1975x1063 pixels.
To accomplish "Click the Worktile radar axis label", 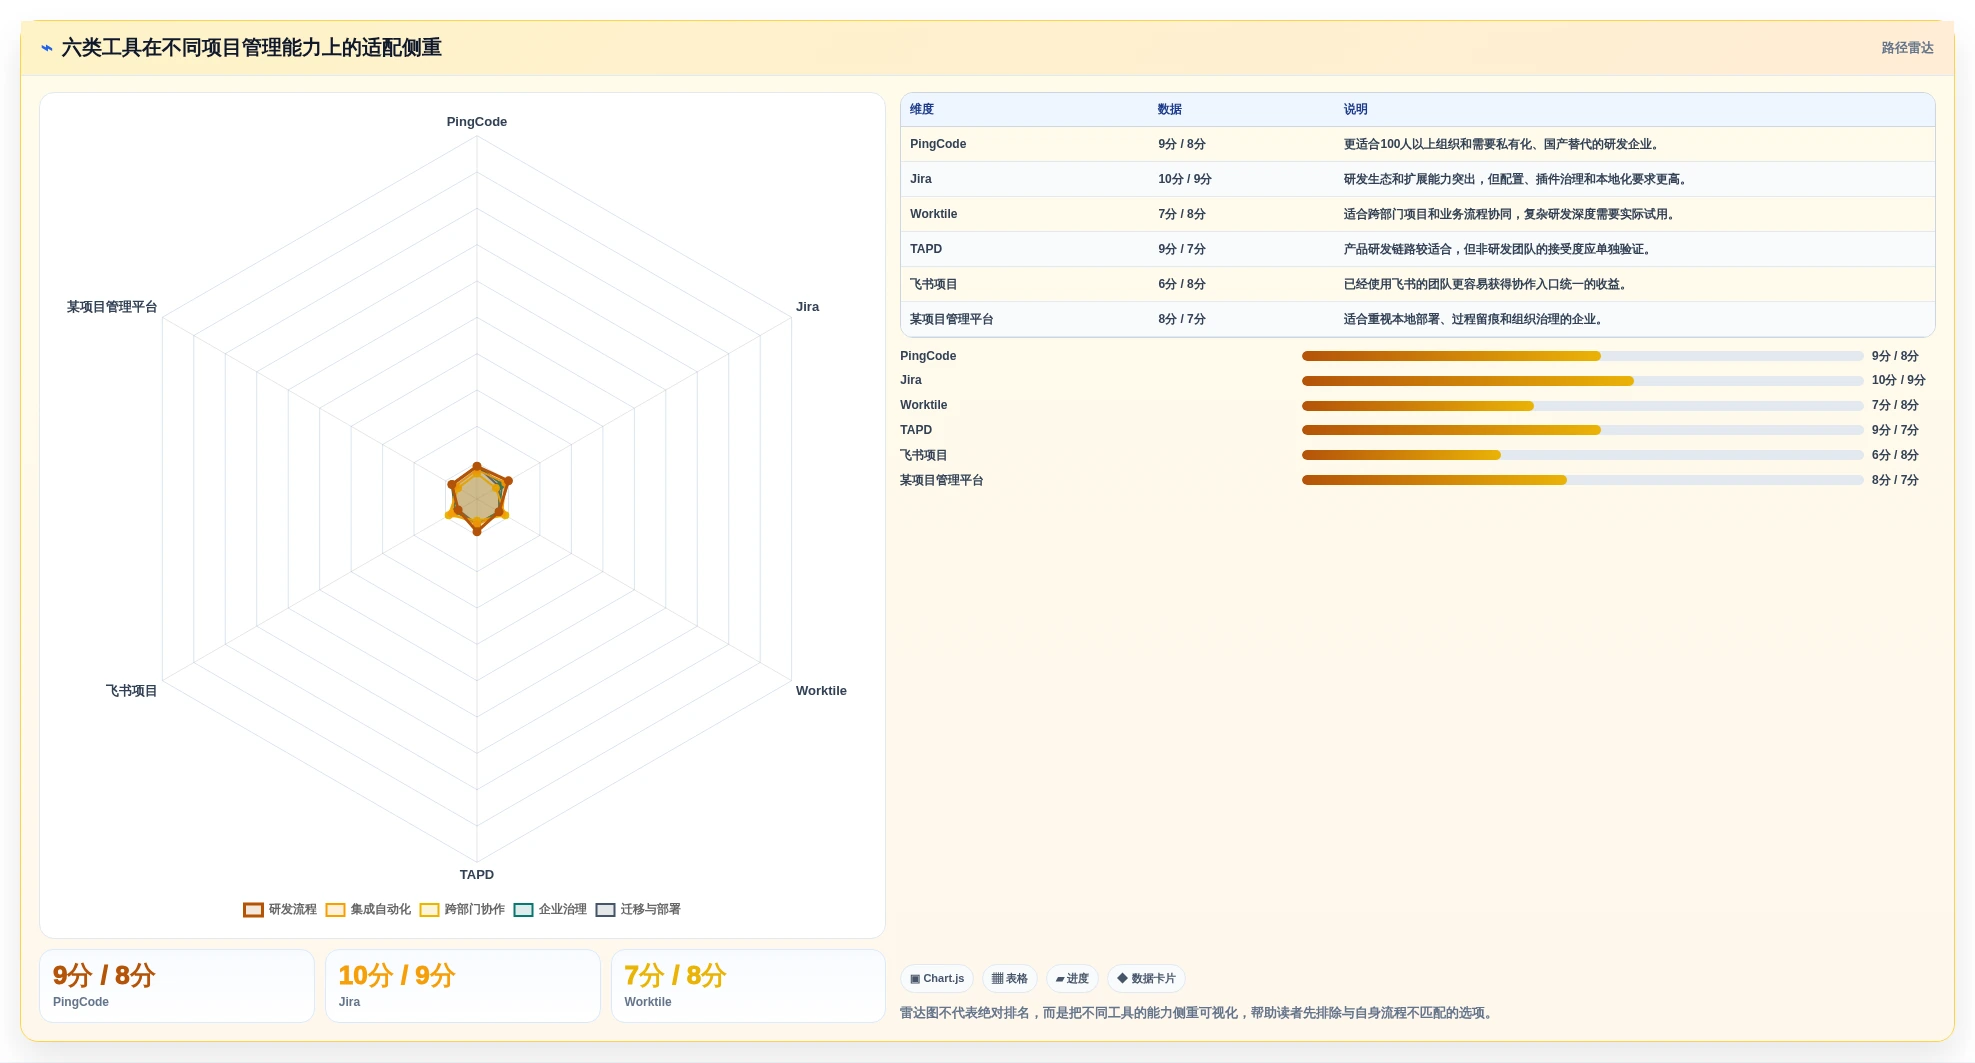I will click(x=821, y=691).
